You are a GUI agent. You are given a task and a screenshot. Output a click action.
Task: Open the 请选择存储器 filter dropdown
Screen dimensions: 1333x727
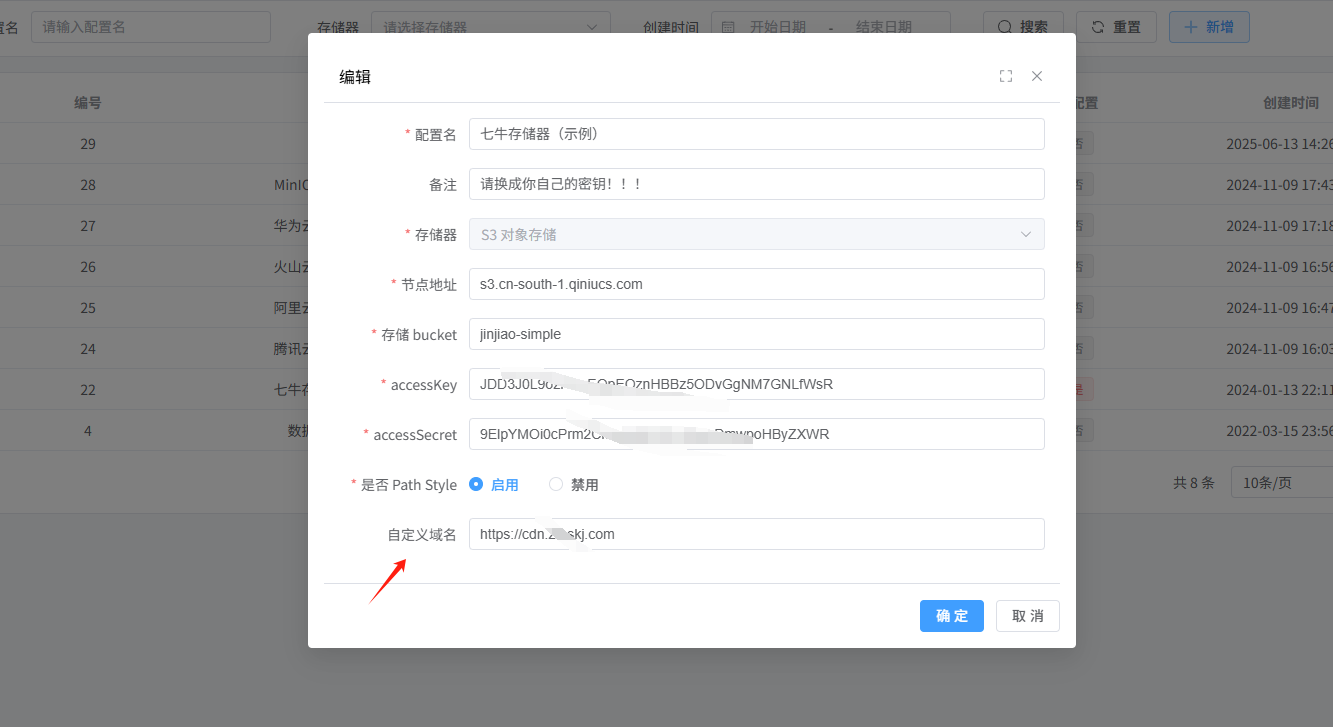[491, 27]
